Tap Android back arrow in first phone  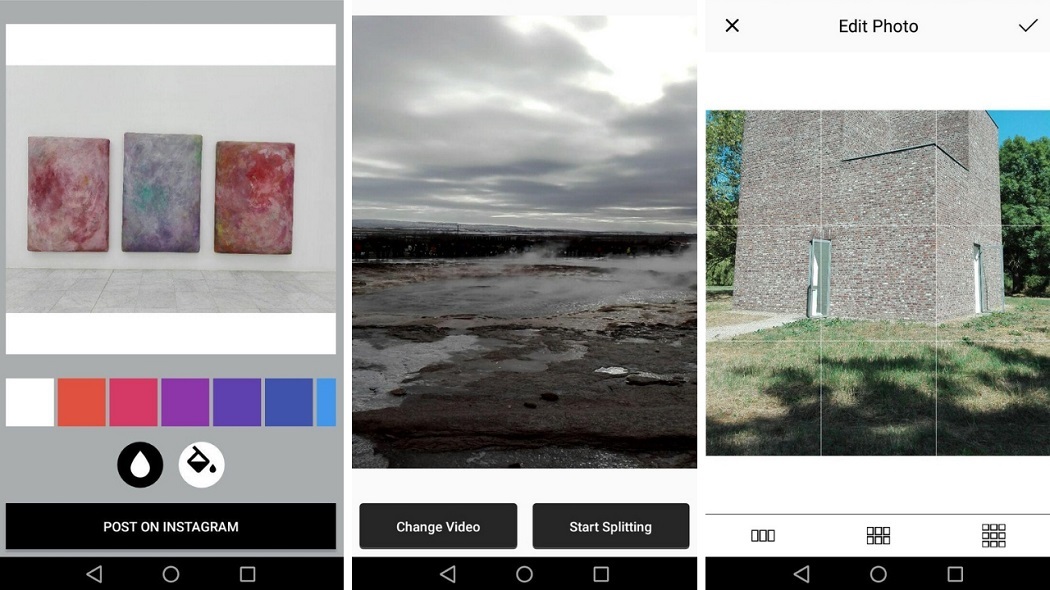tap(94, 574)
